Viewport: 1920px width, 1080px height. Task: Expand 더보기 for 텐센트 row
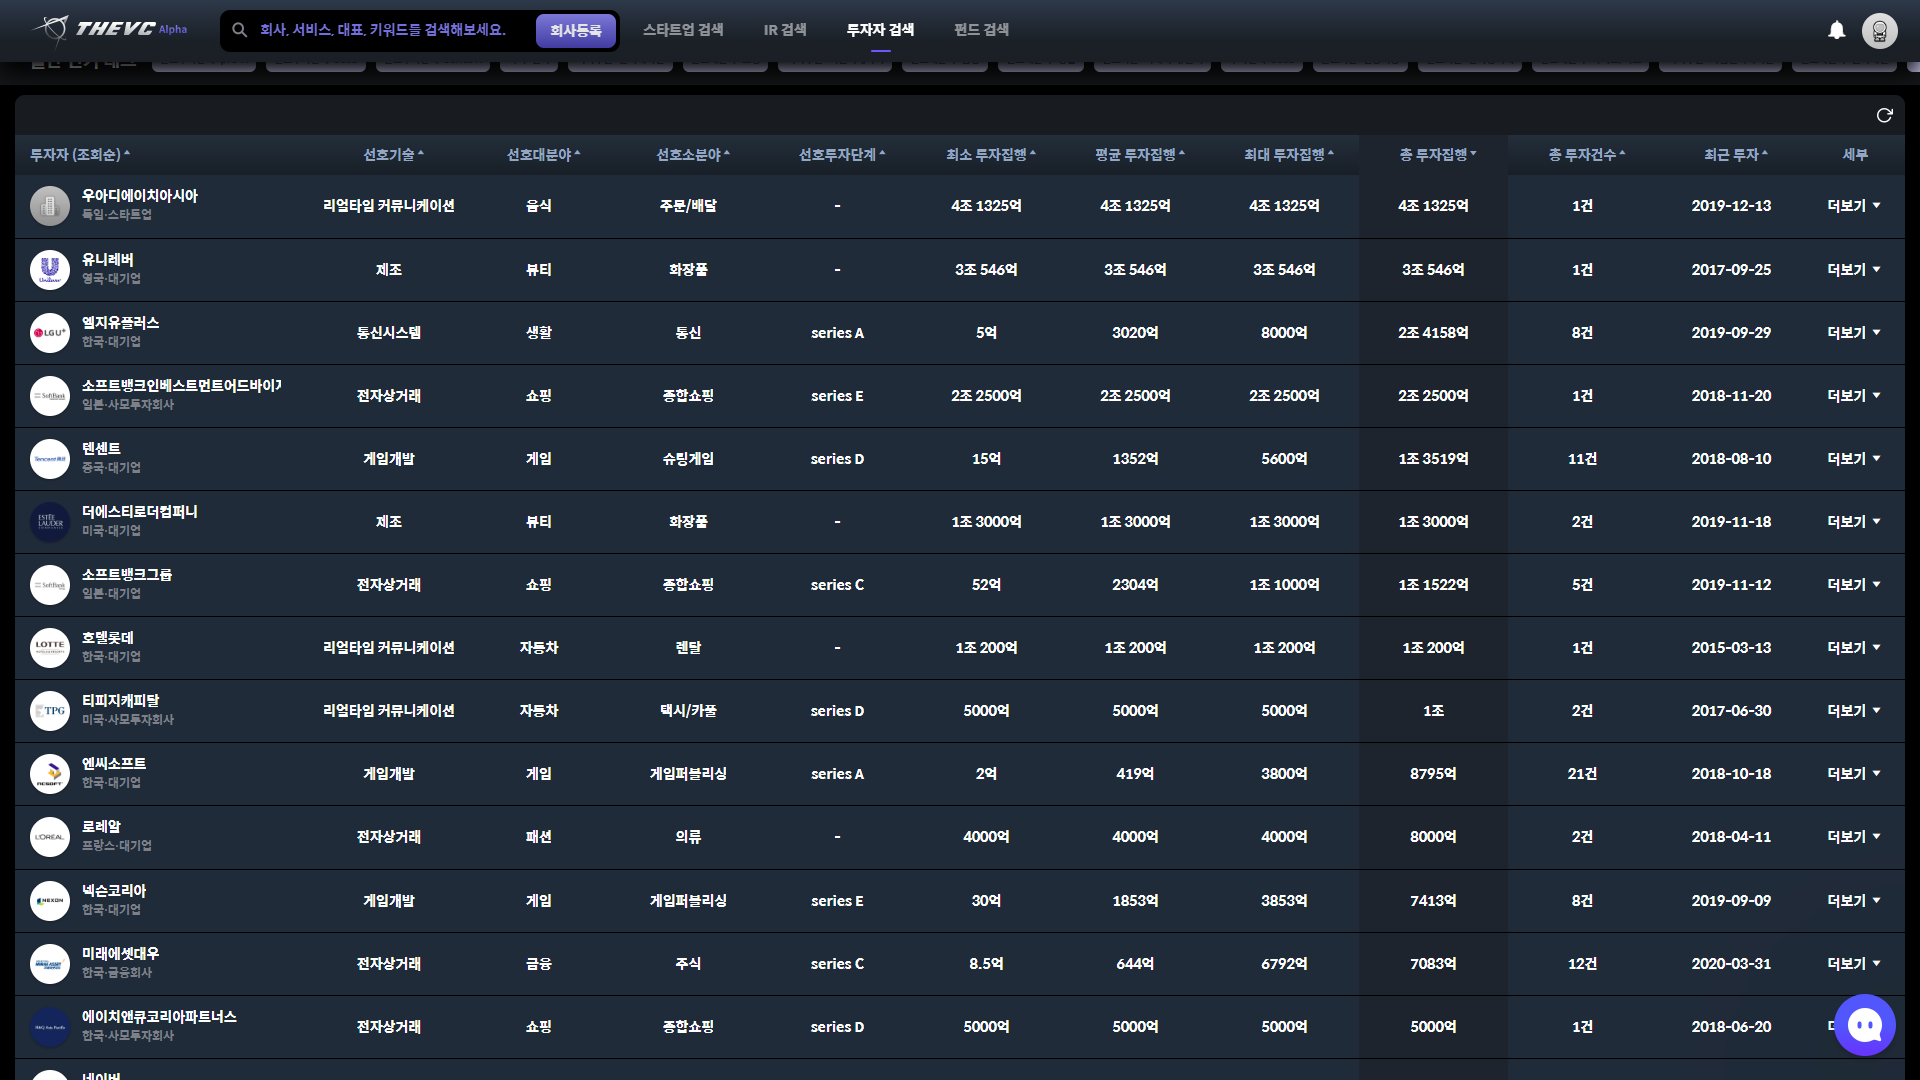pyautogui.click(x=1853, y=459)
